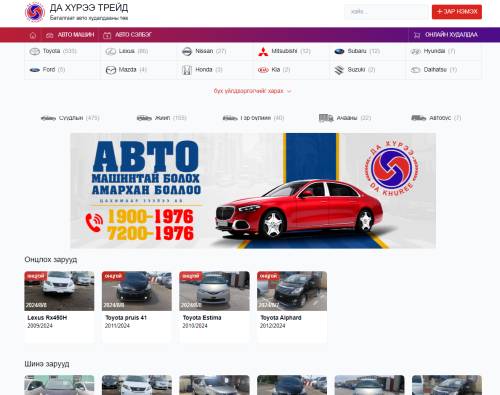The height and width of the screenshot is (395, 500).
Task: Expand the full manufacturers list link
Action: 252,91
